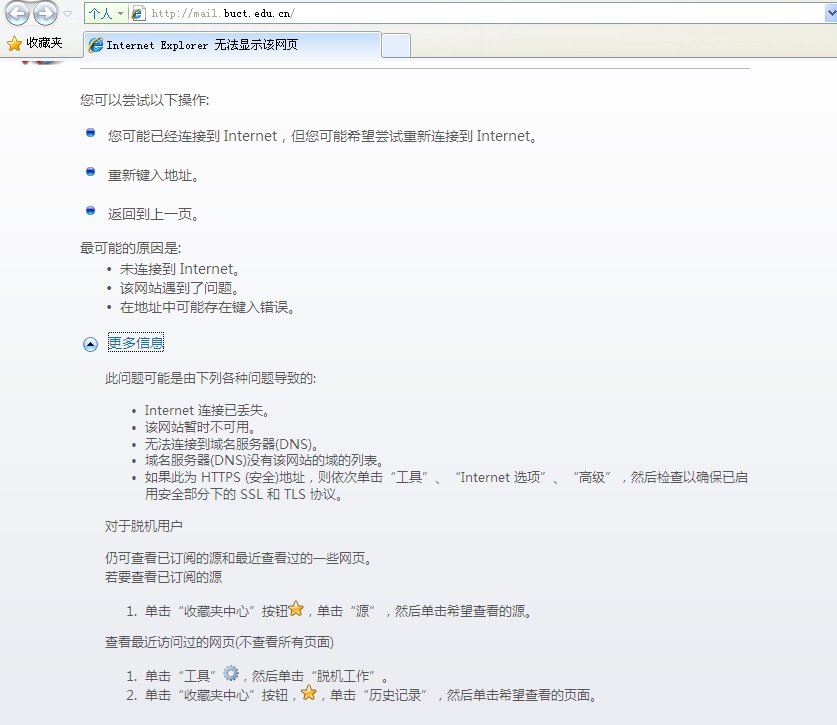
Task: Focus the mail.buct.edu.cn address field
Action: [450, 14]
